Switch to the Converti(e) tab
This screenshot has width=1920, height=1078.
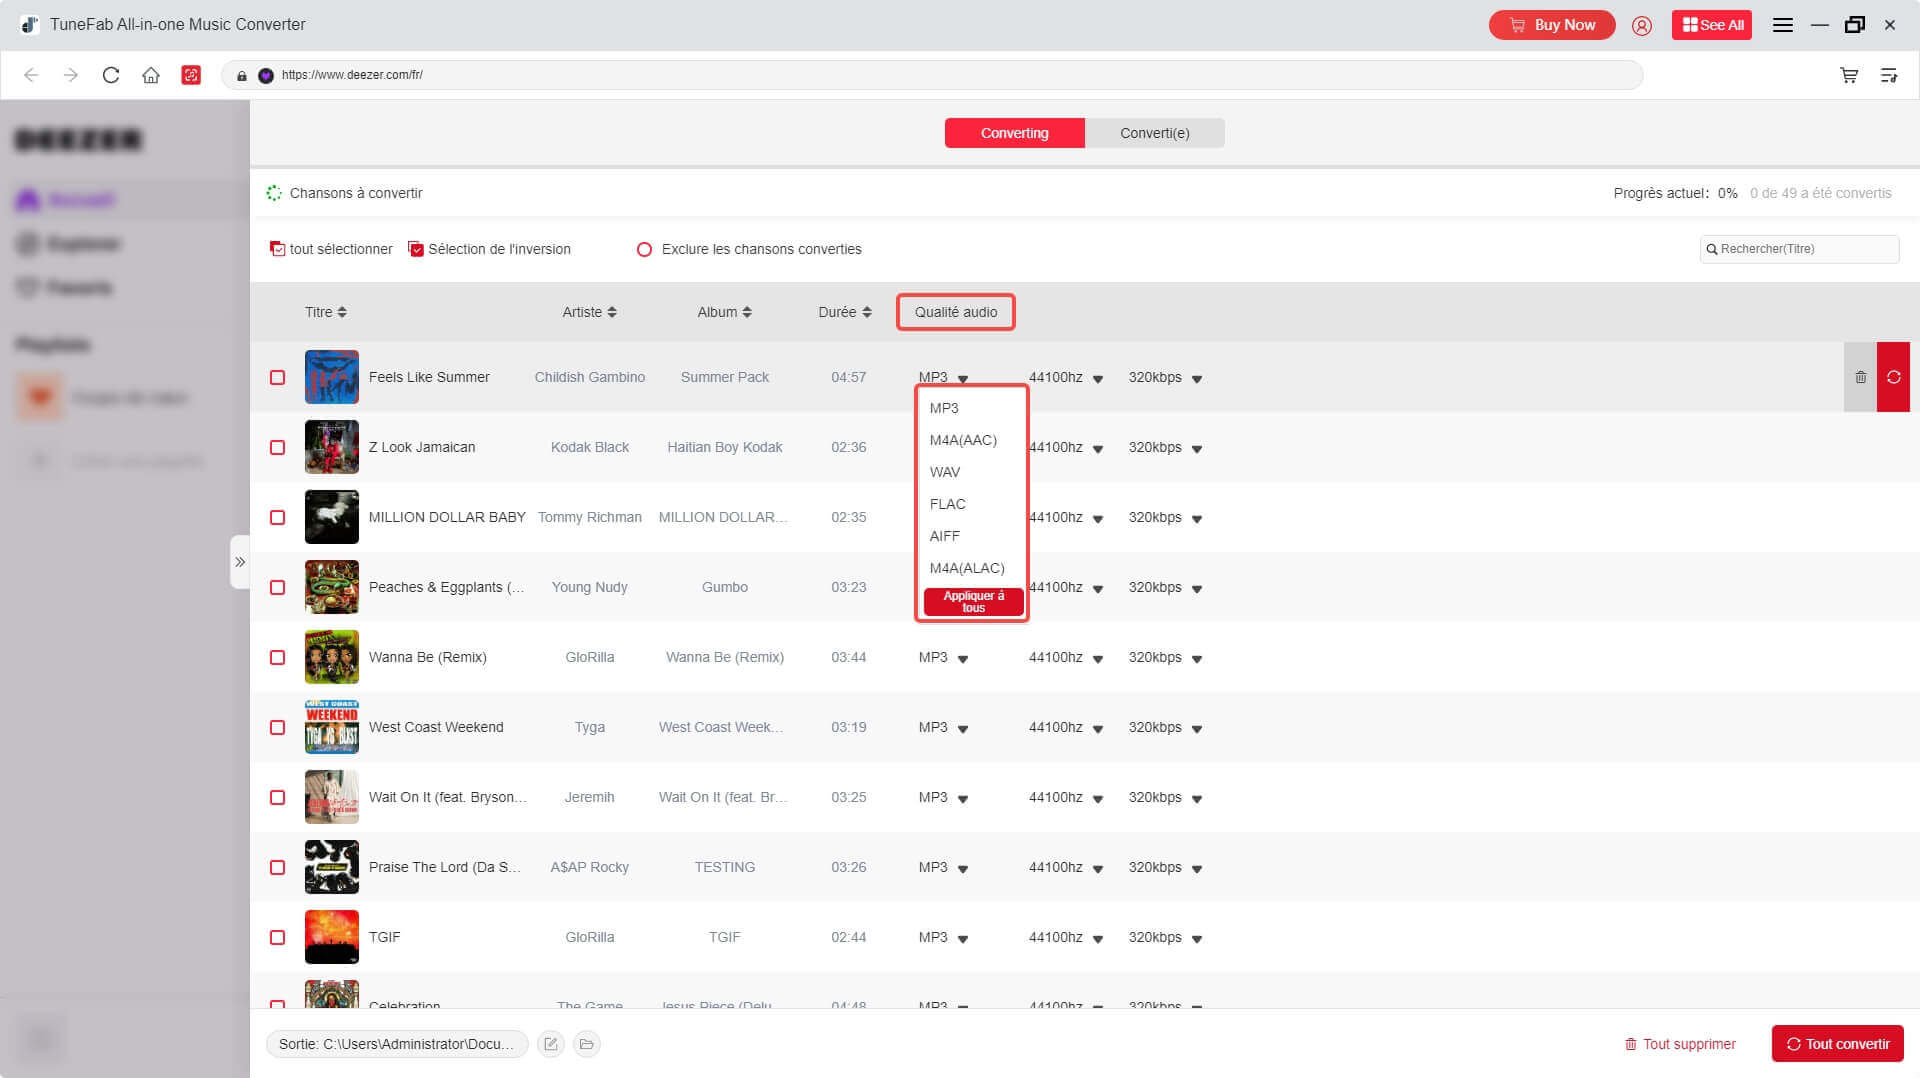coord(1154,133)
